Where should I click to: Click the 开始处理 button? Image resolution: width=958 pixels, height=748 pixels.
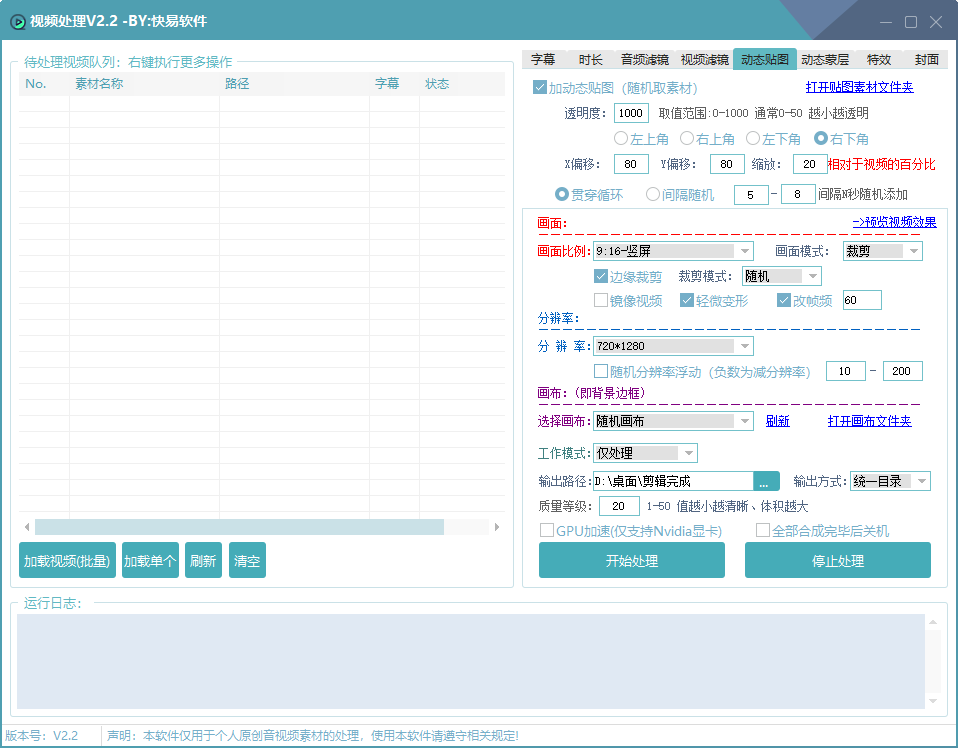tap(631, 561)
